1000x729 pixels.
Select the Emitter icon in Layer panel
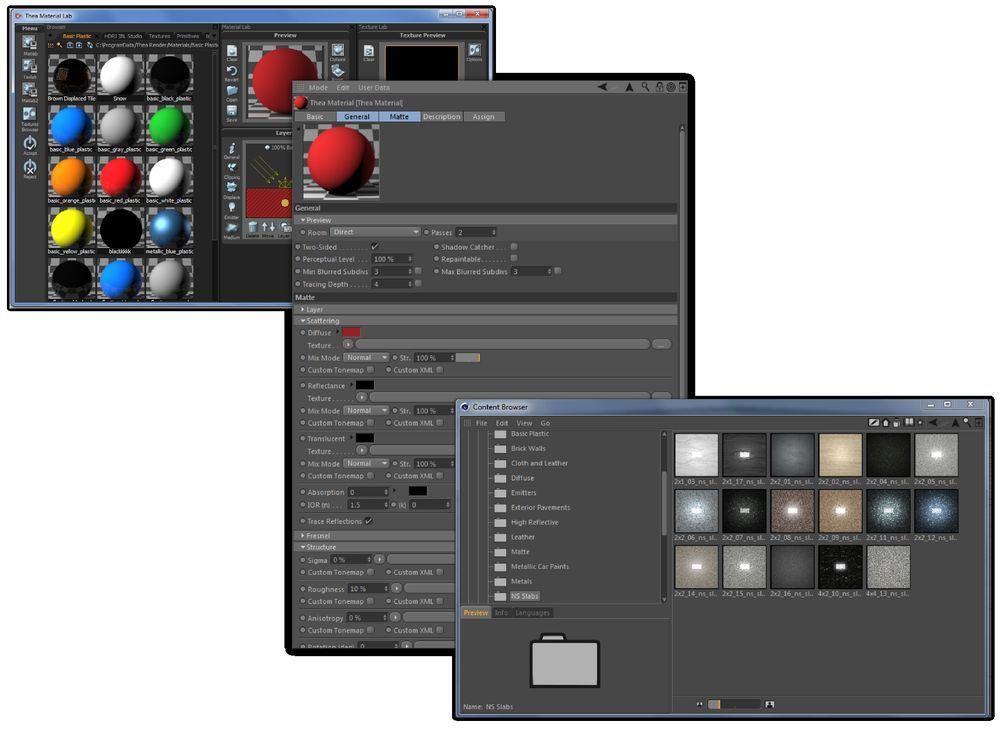click(232, 208)
